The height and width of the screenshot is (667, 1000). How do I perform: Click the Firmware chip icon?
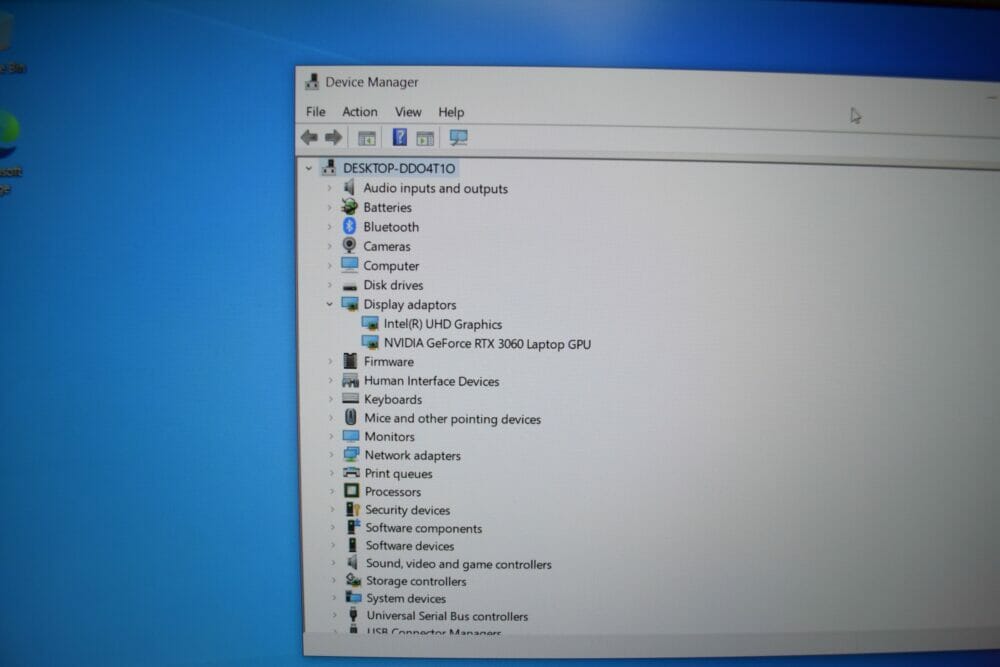point(350,361)
